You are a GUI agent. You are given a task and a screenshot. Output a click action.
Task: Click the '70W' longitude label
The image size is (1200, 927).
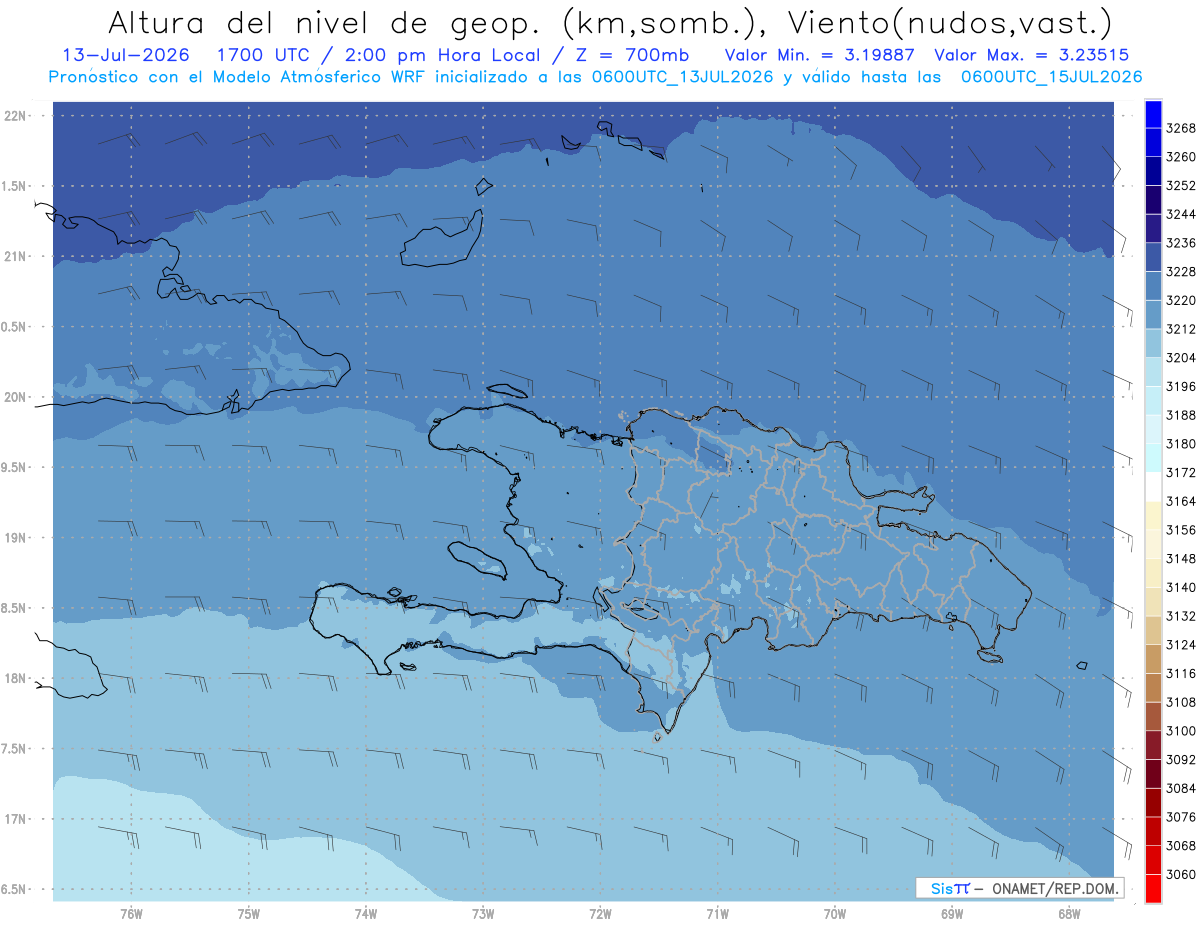(835, 914)
